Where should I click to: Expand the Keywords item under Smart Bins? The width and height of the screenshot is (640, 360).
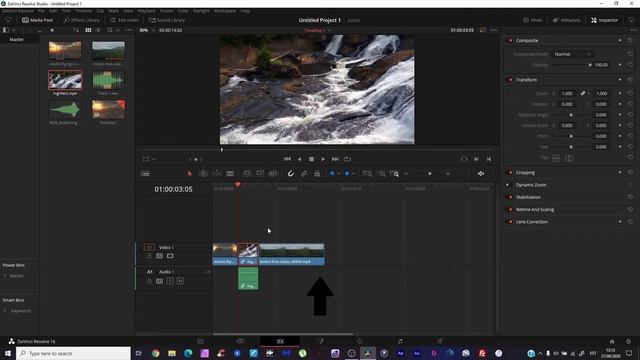5,311
